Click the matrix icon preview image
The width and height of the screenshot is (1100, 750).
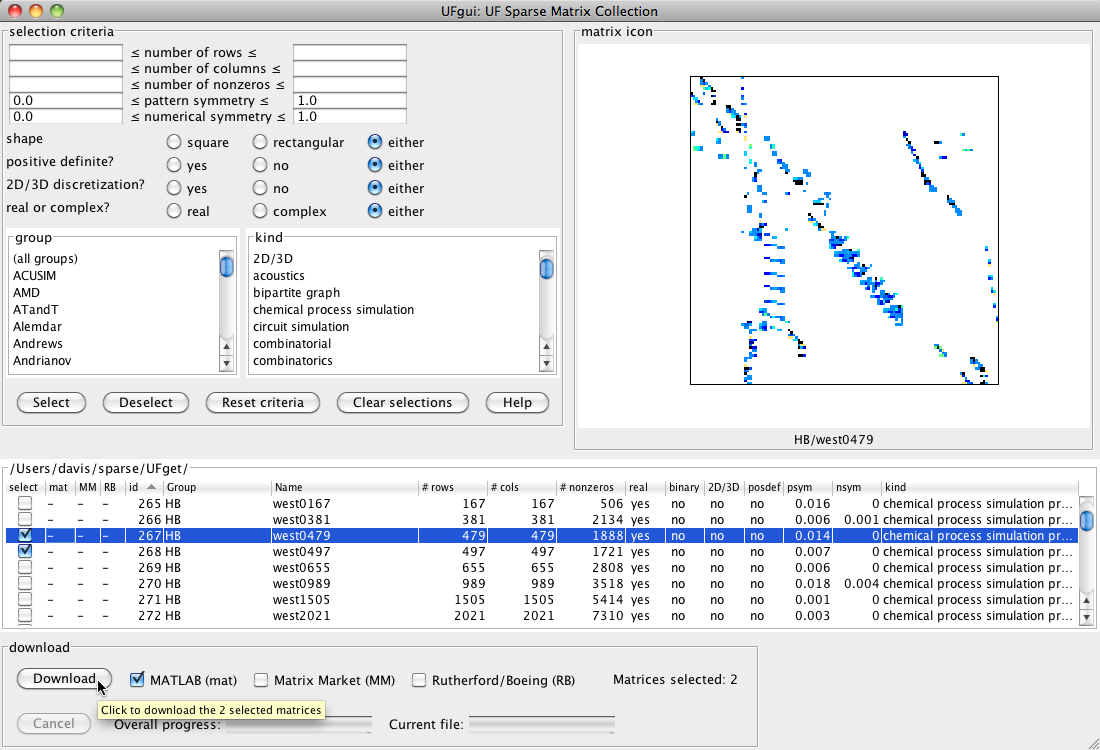pyautogui.click(x=844, y=230)
